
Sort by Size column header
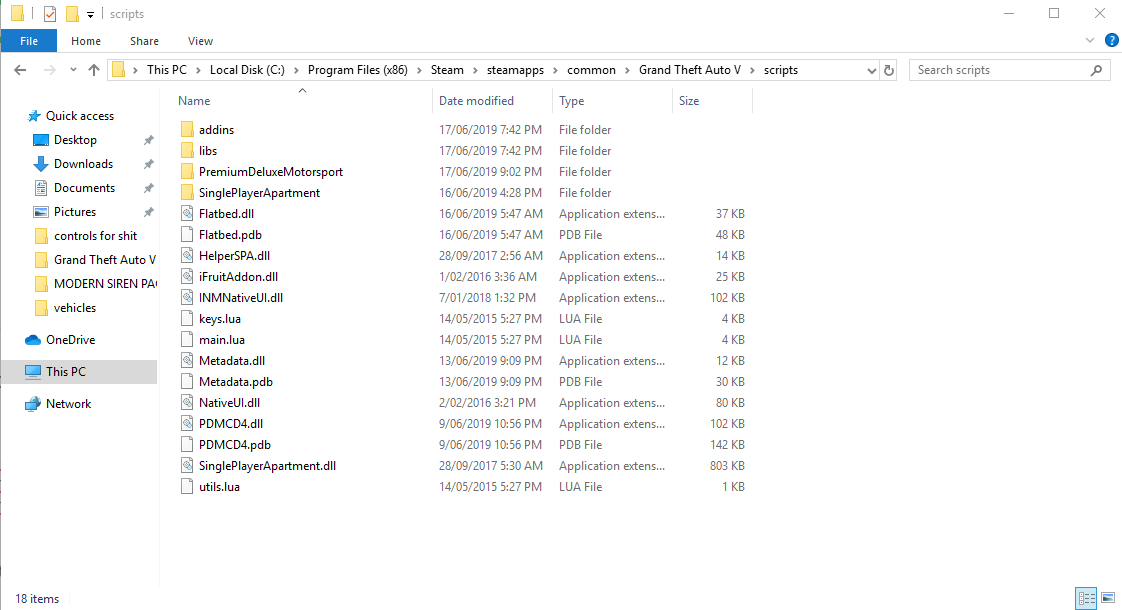pos(688,101)
